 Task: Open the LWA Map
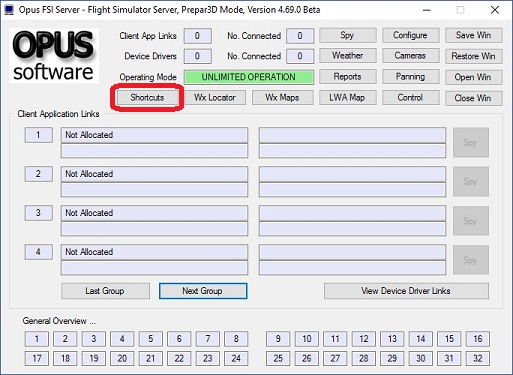(x=347, y=98)
